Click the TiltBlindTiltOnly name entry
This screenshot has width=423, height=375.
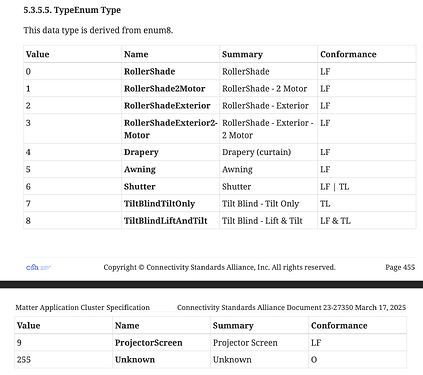click(159, 203)
